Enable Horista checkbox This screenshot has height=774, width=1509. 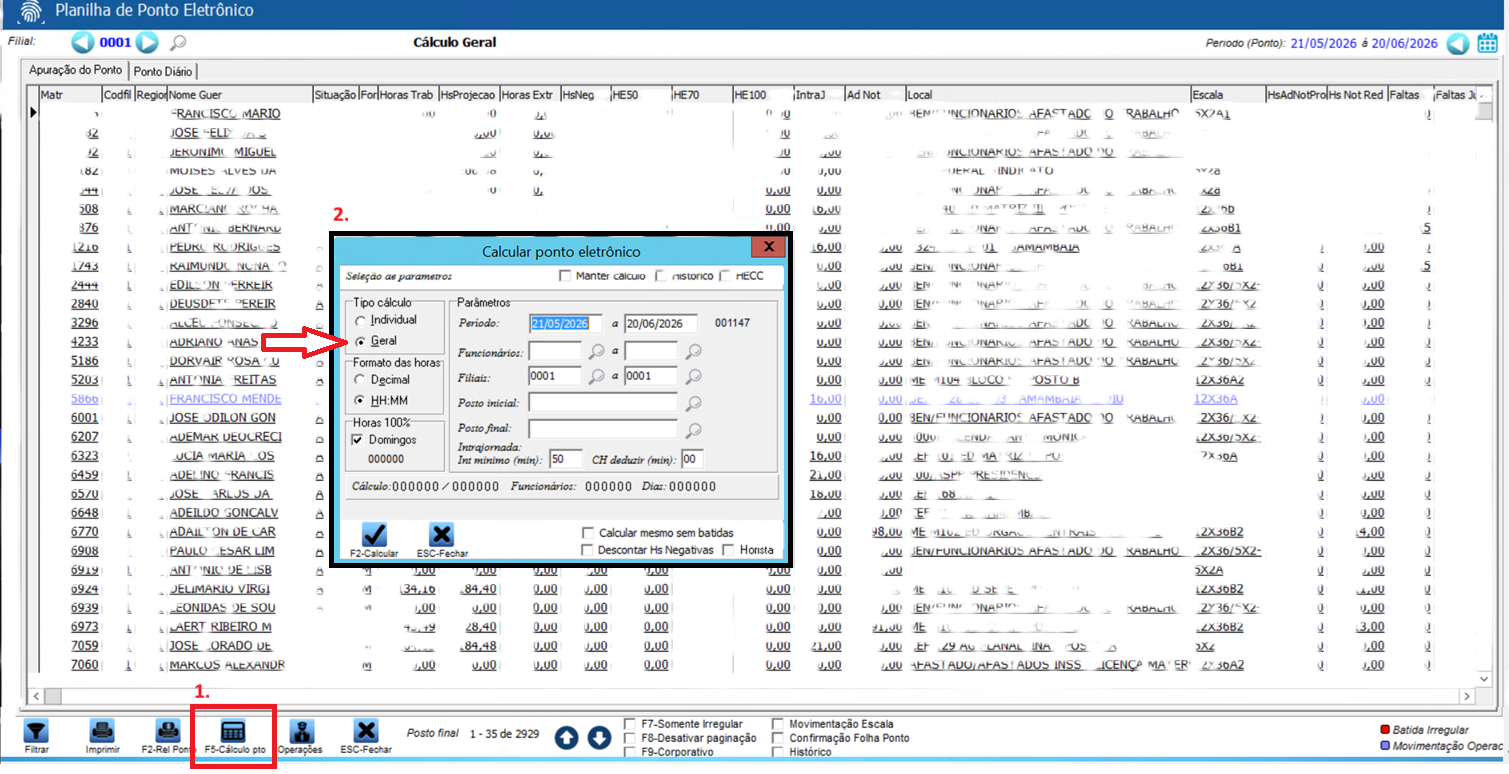point(729,550)
